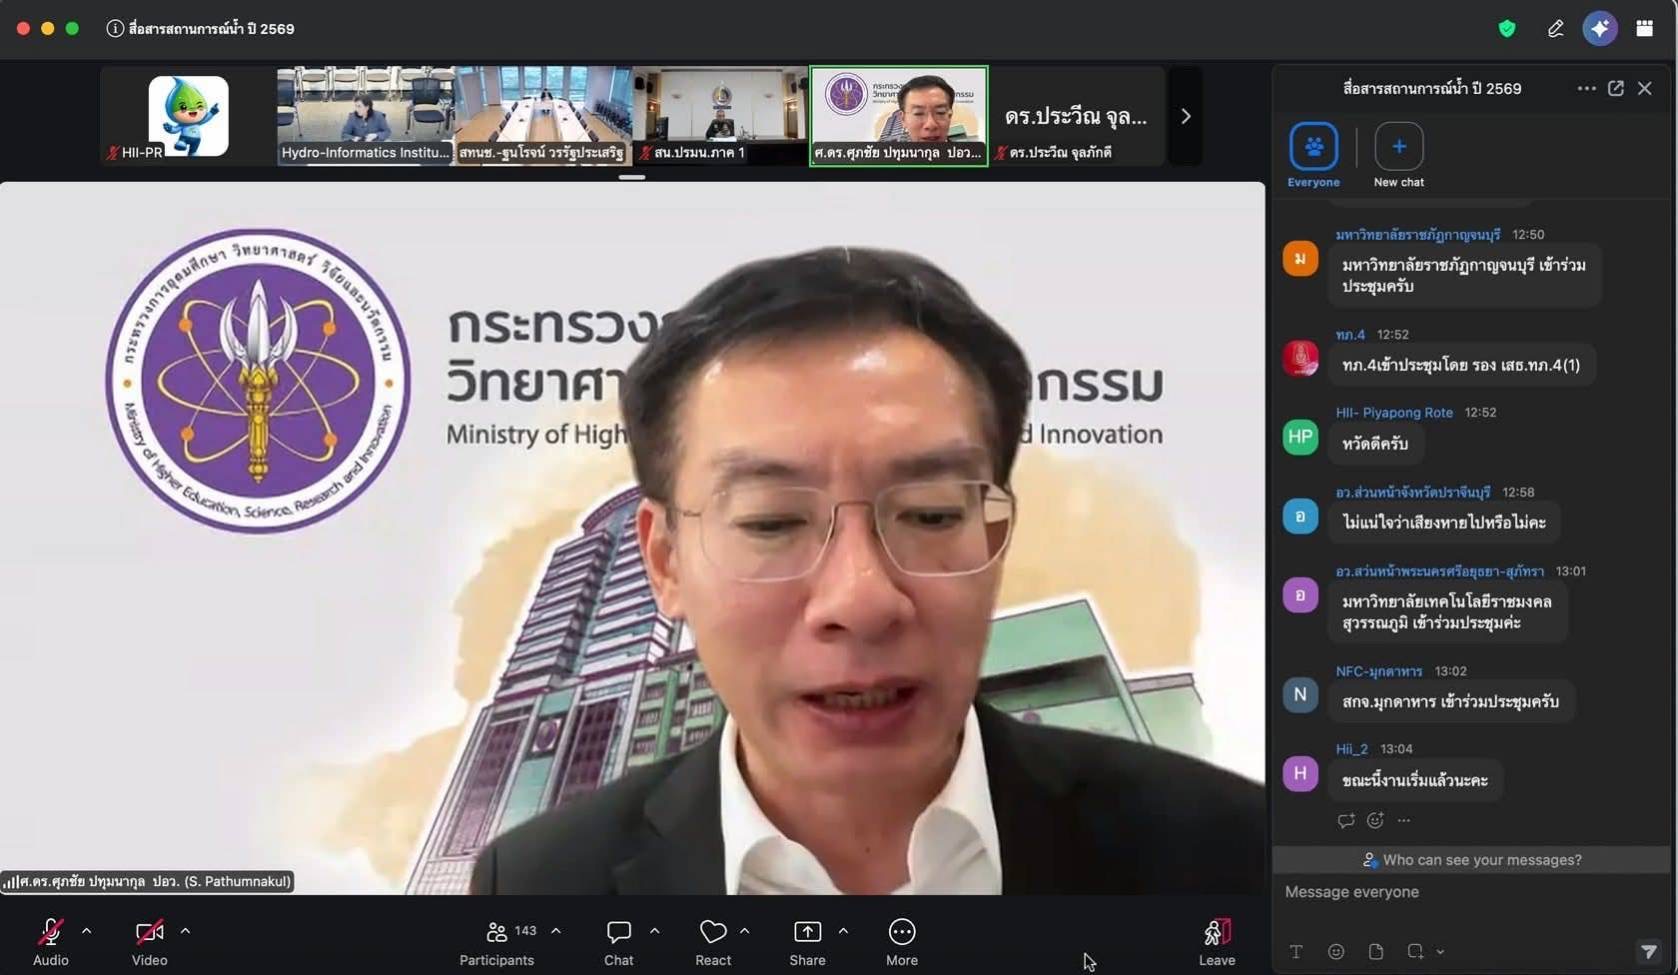Select the Everyone chat channel
1678x975 pixels.
(x=1313, y=155)
